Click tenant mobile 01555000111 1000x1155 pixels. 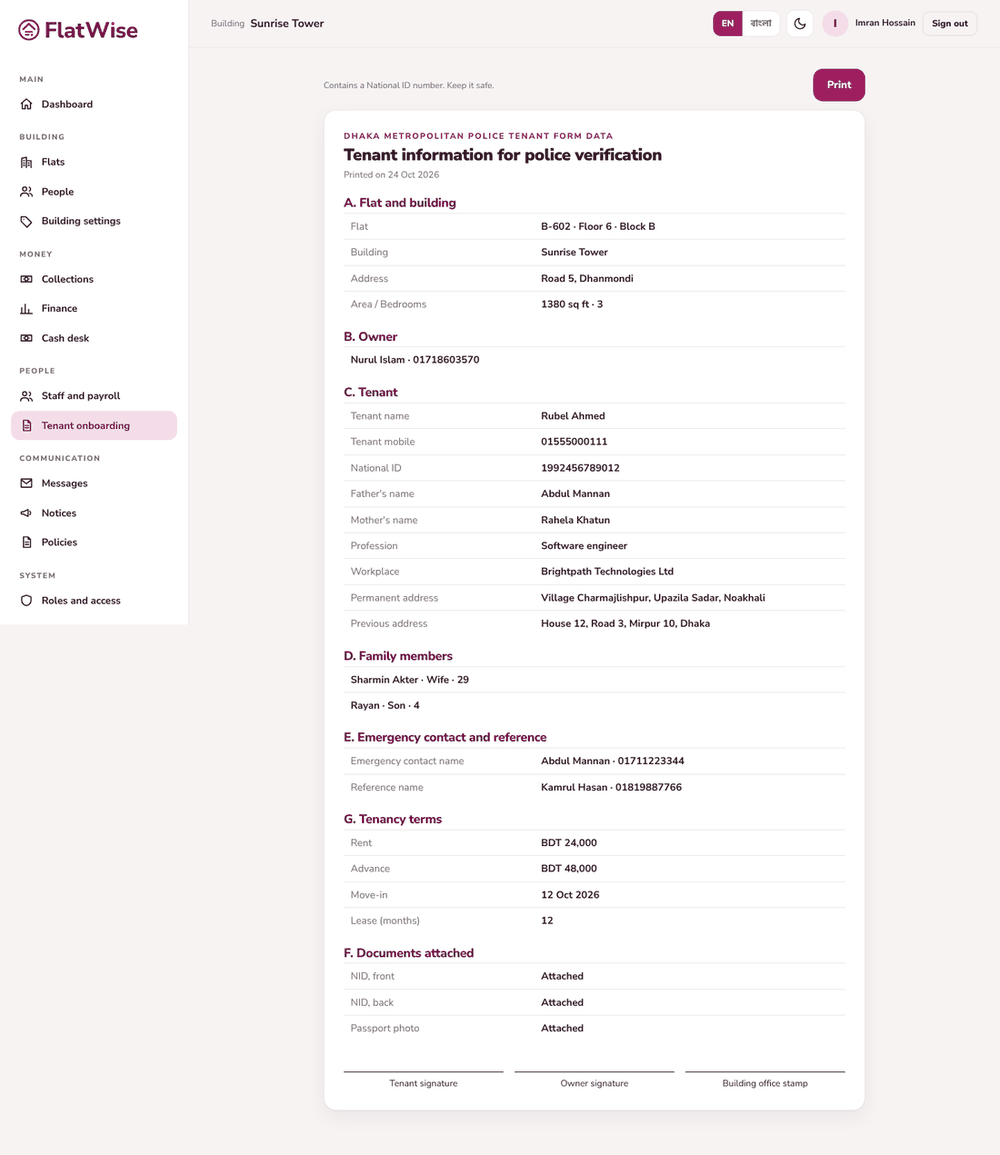[574, 441]
